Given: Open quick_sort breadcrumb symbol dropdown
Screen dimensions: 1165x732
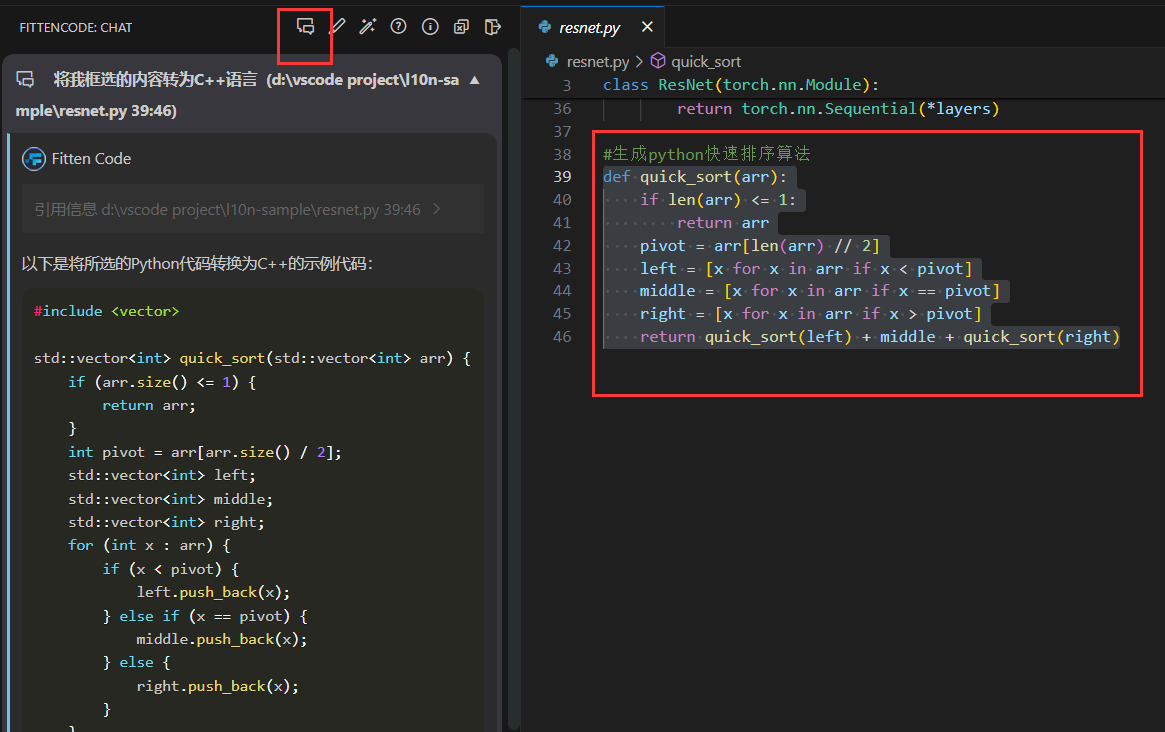Looking at the screenshot, I should (705, 62).
